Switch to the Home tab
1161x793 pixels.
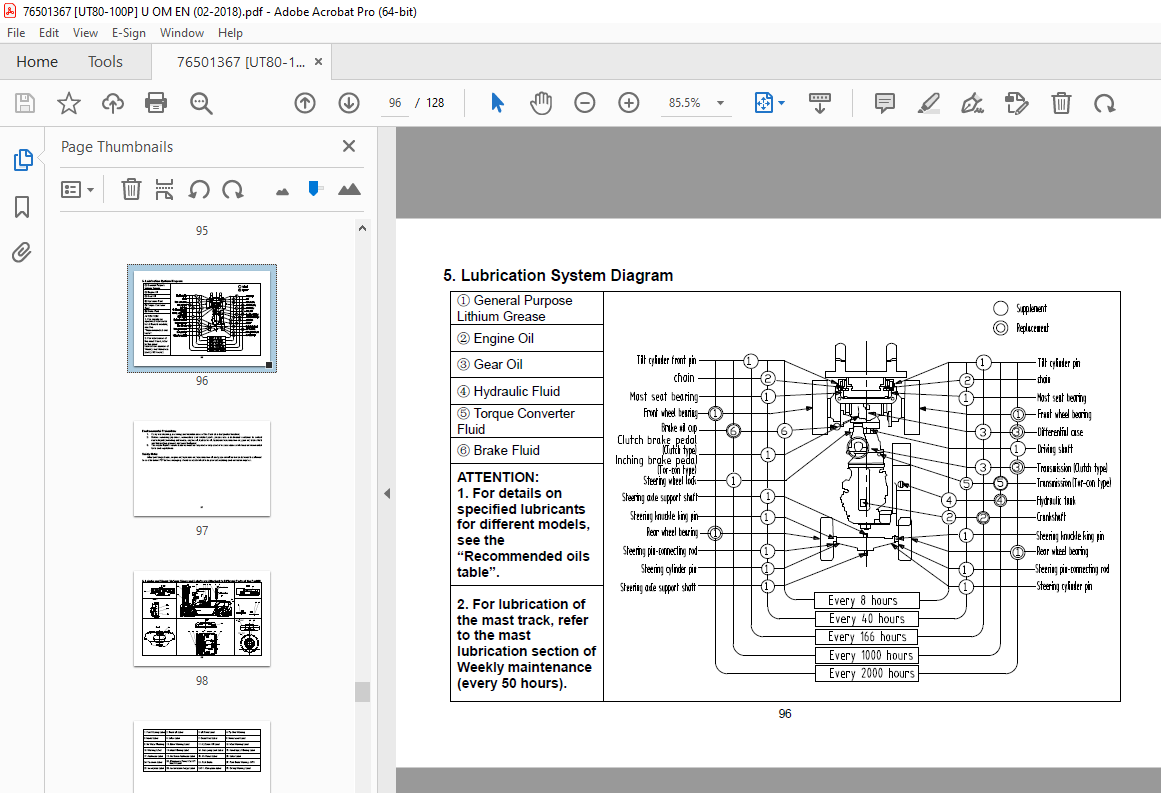pos(37,61)
